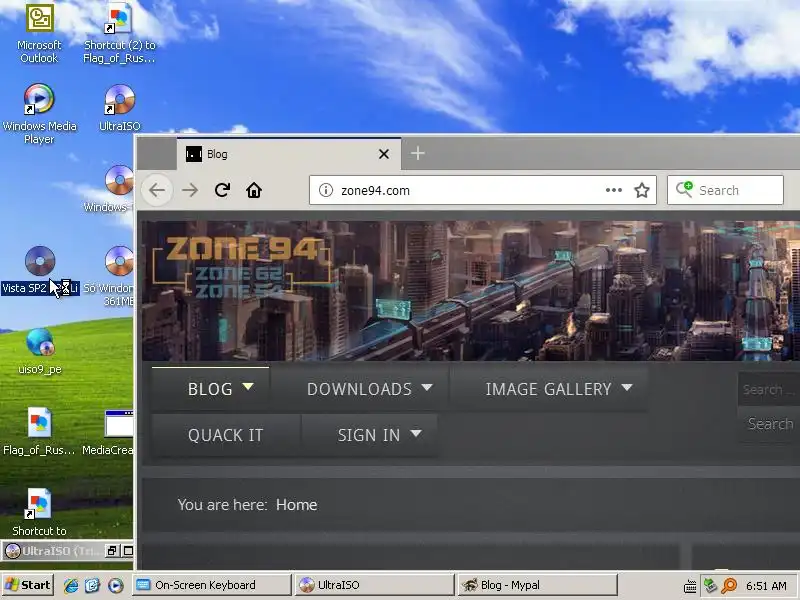Open the SIGN IN menu item
Viewport: 800px width, 600px height.
pos(369,435)
